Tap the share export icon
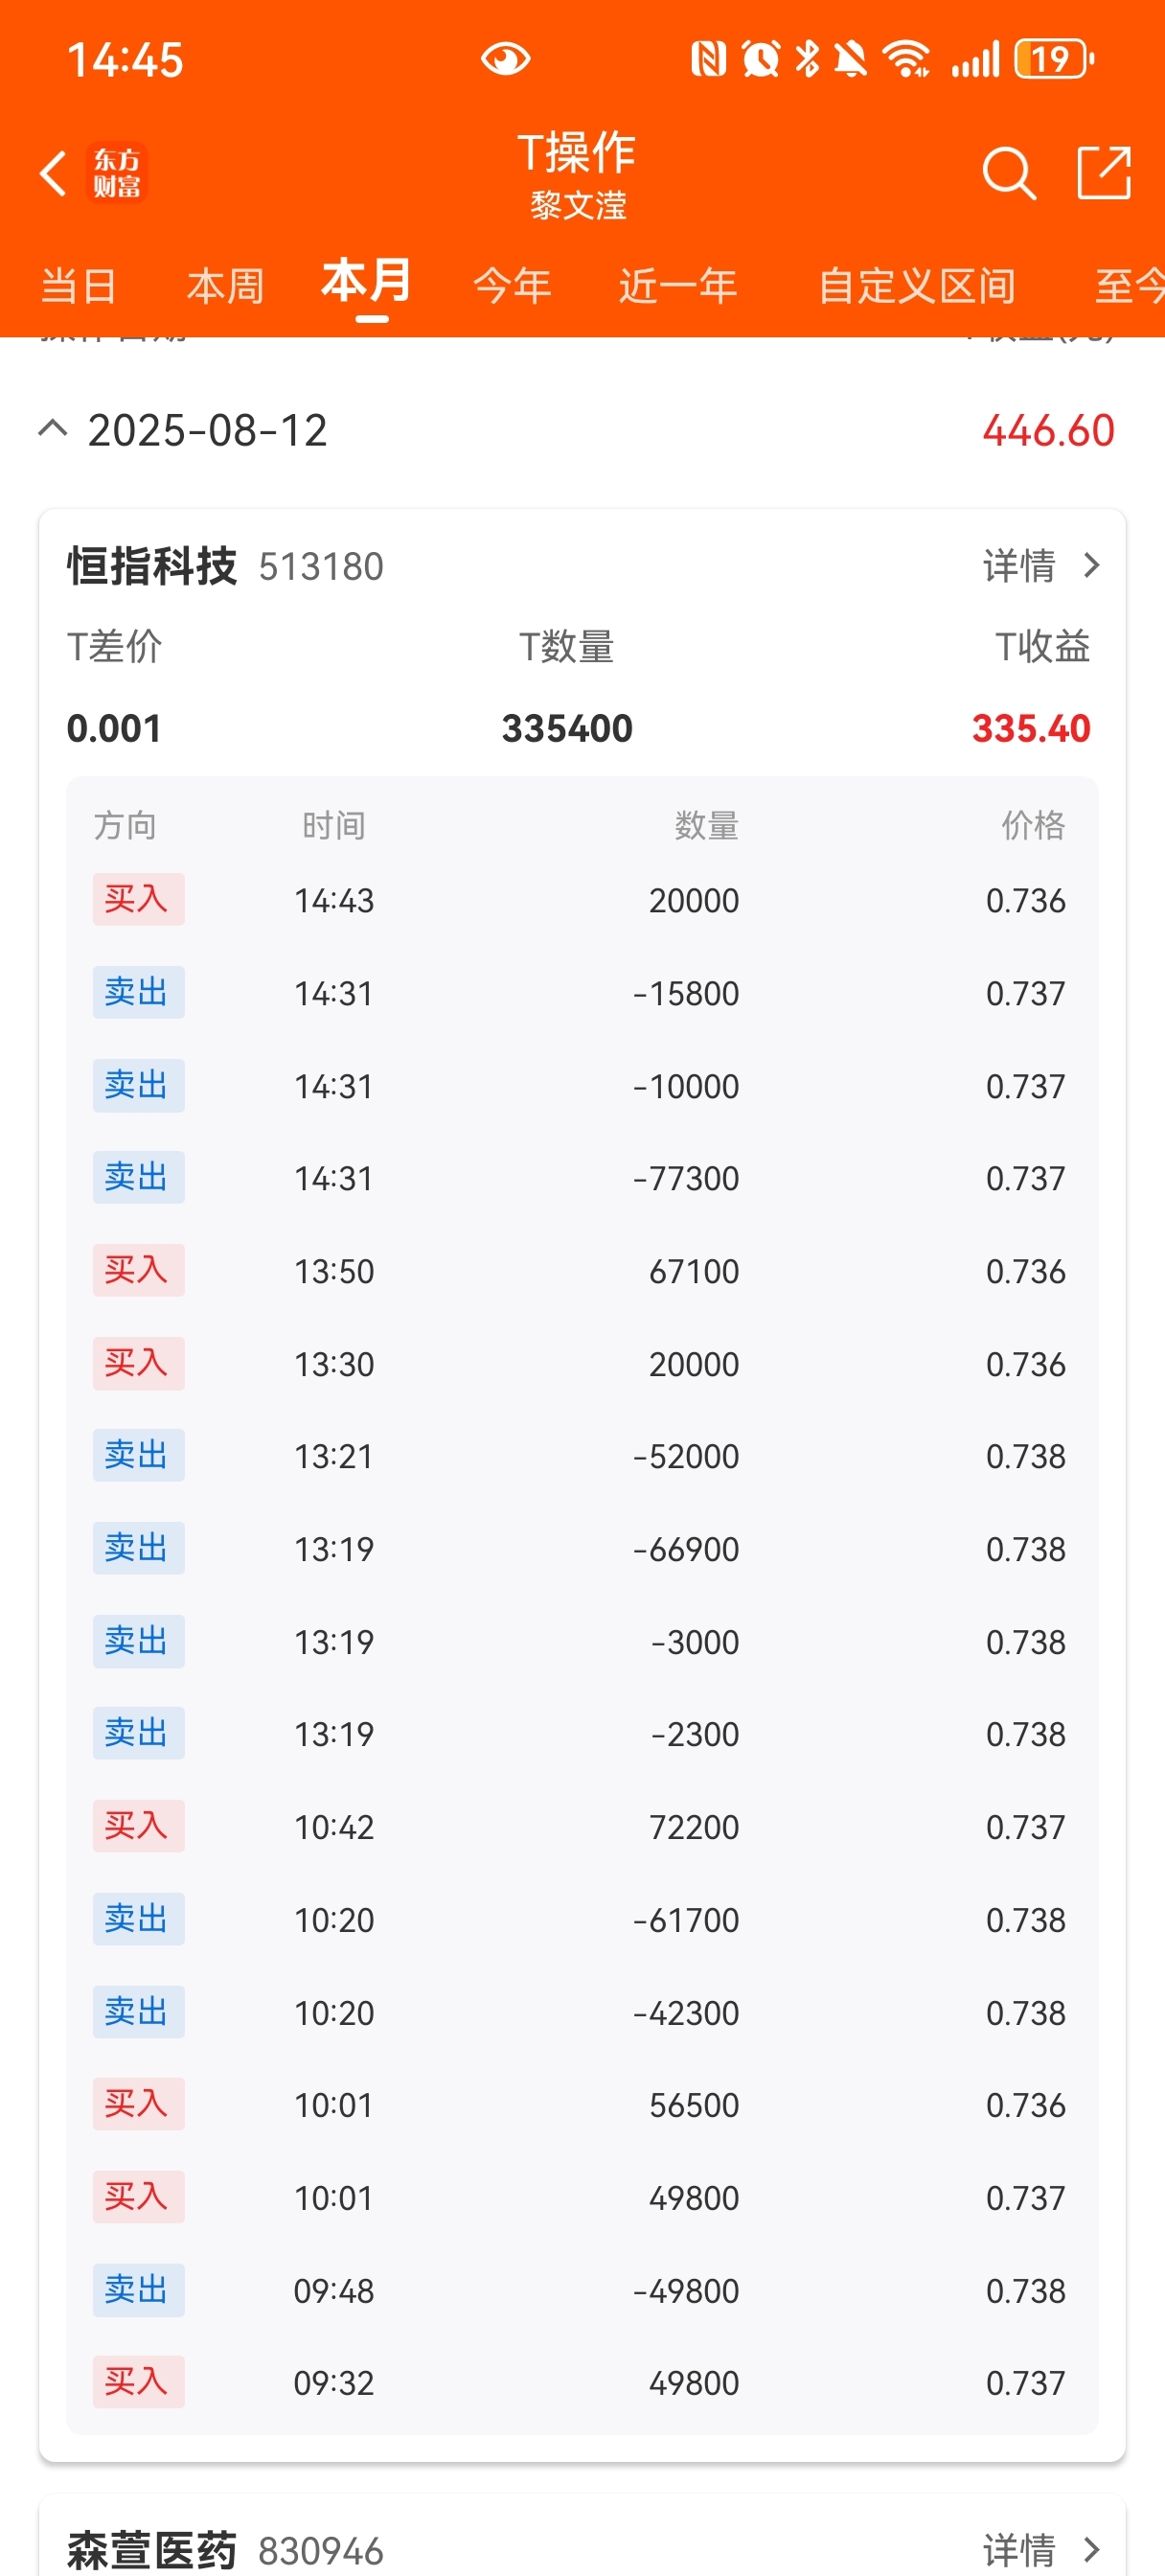1165x2576 pixels. click(1104, 173)
